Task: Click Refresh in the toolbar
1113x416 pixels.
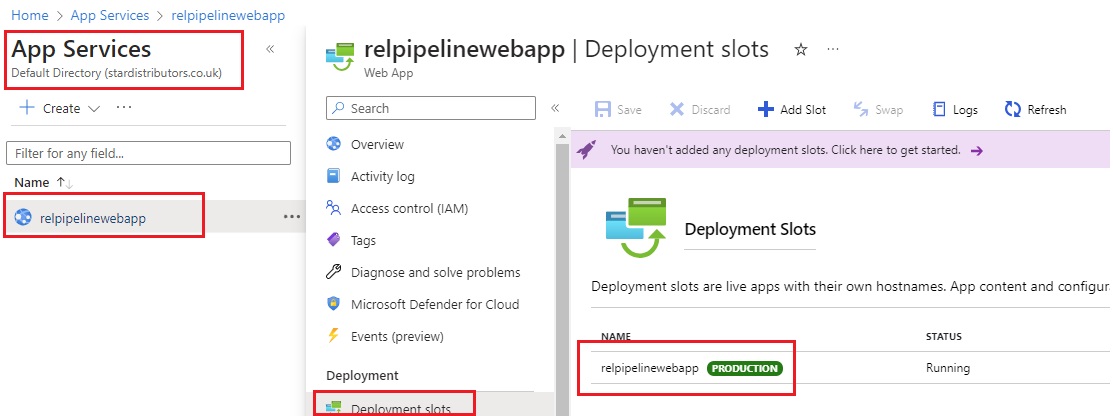Action: click(1036, 109)
